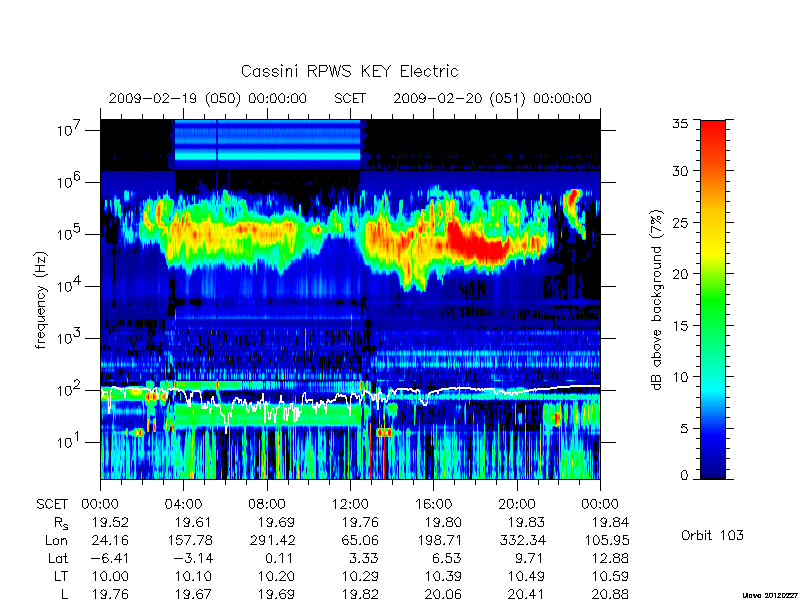Image resolution: width=800 pixels, height=600 pixels.
Task: Click the "Orbit 103" label
Action: [x=712, y=535]
